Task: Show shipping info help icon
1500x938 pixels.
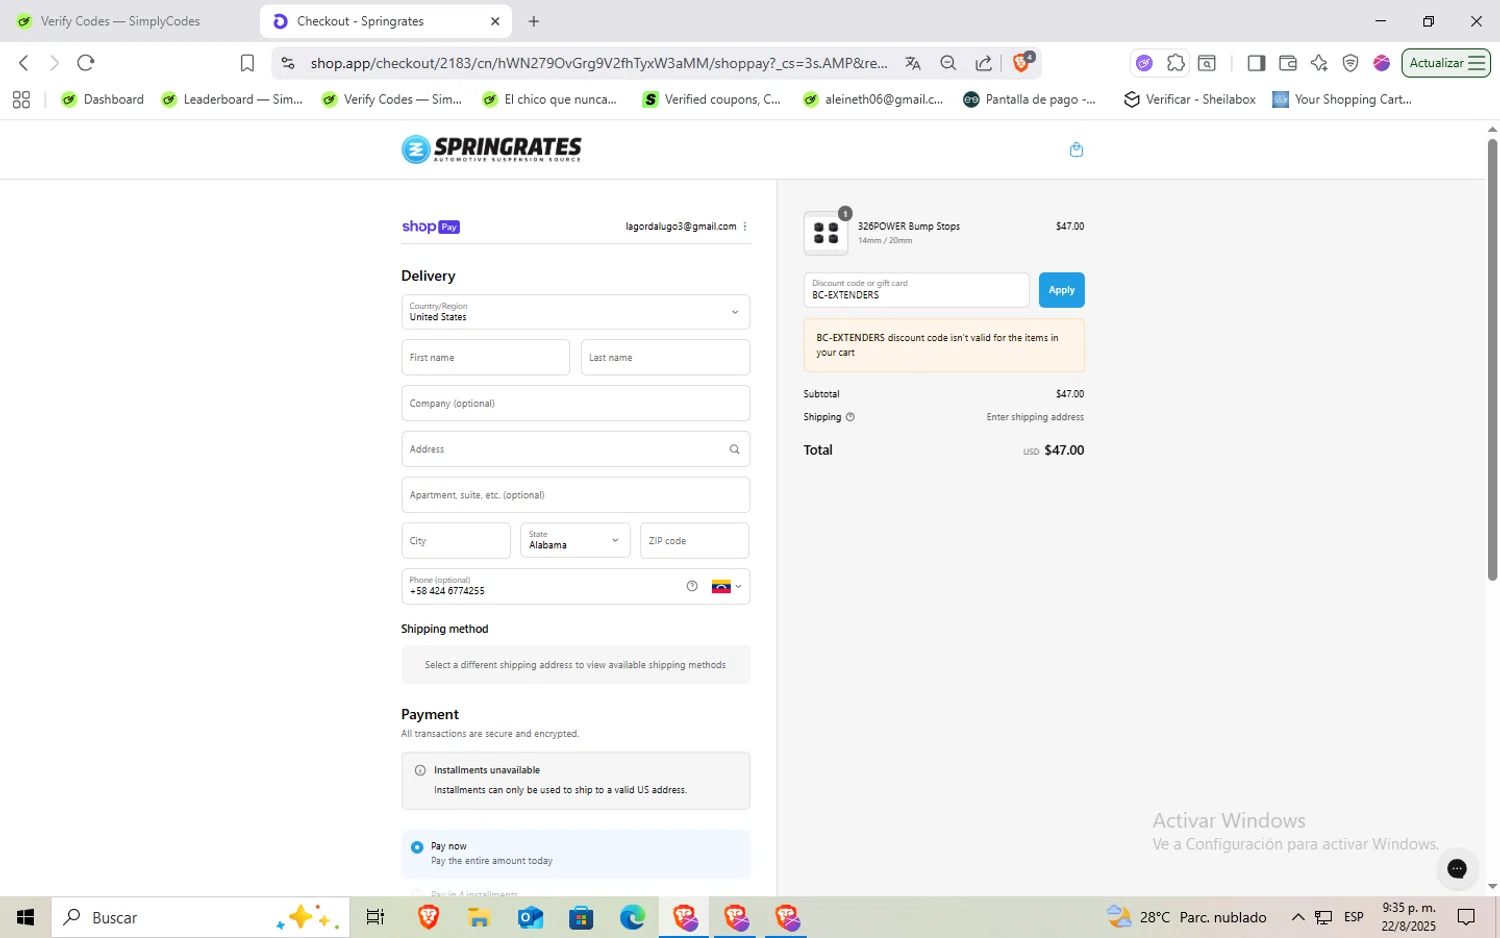Action: click(x=850, y=417)
